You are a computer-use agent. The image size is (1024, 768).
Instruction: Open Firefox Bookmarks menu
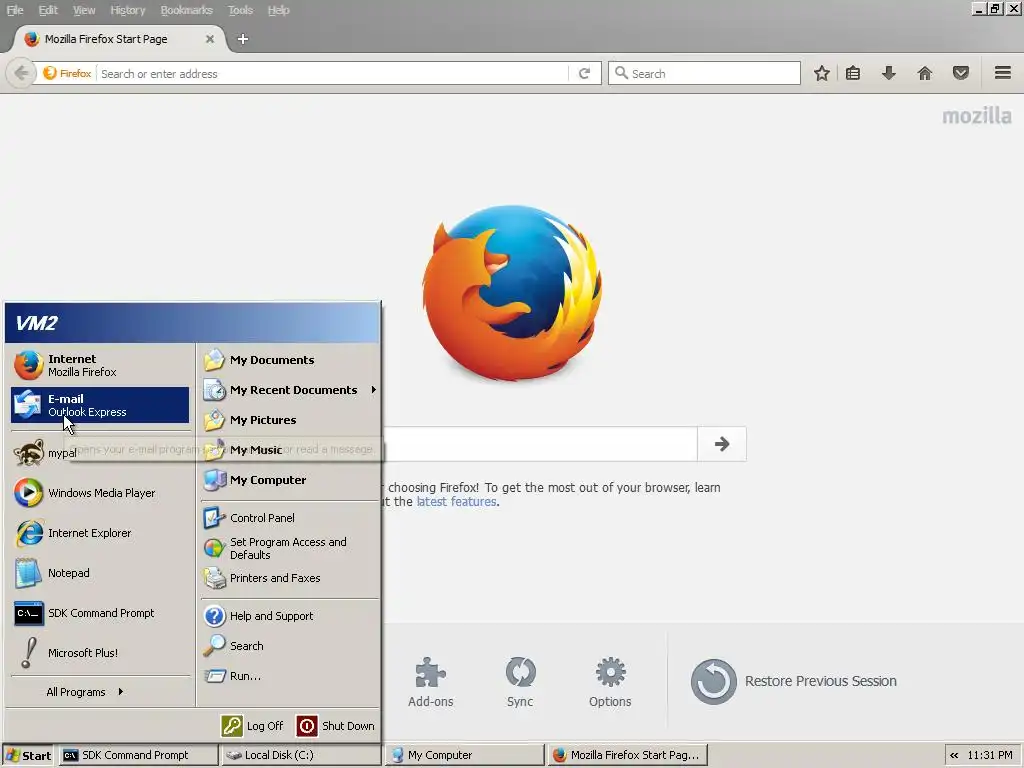point(186,10)
